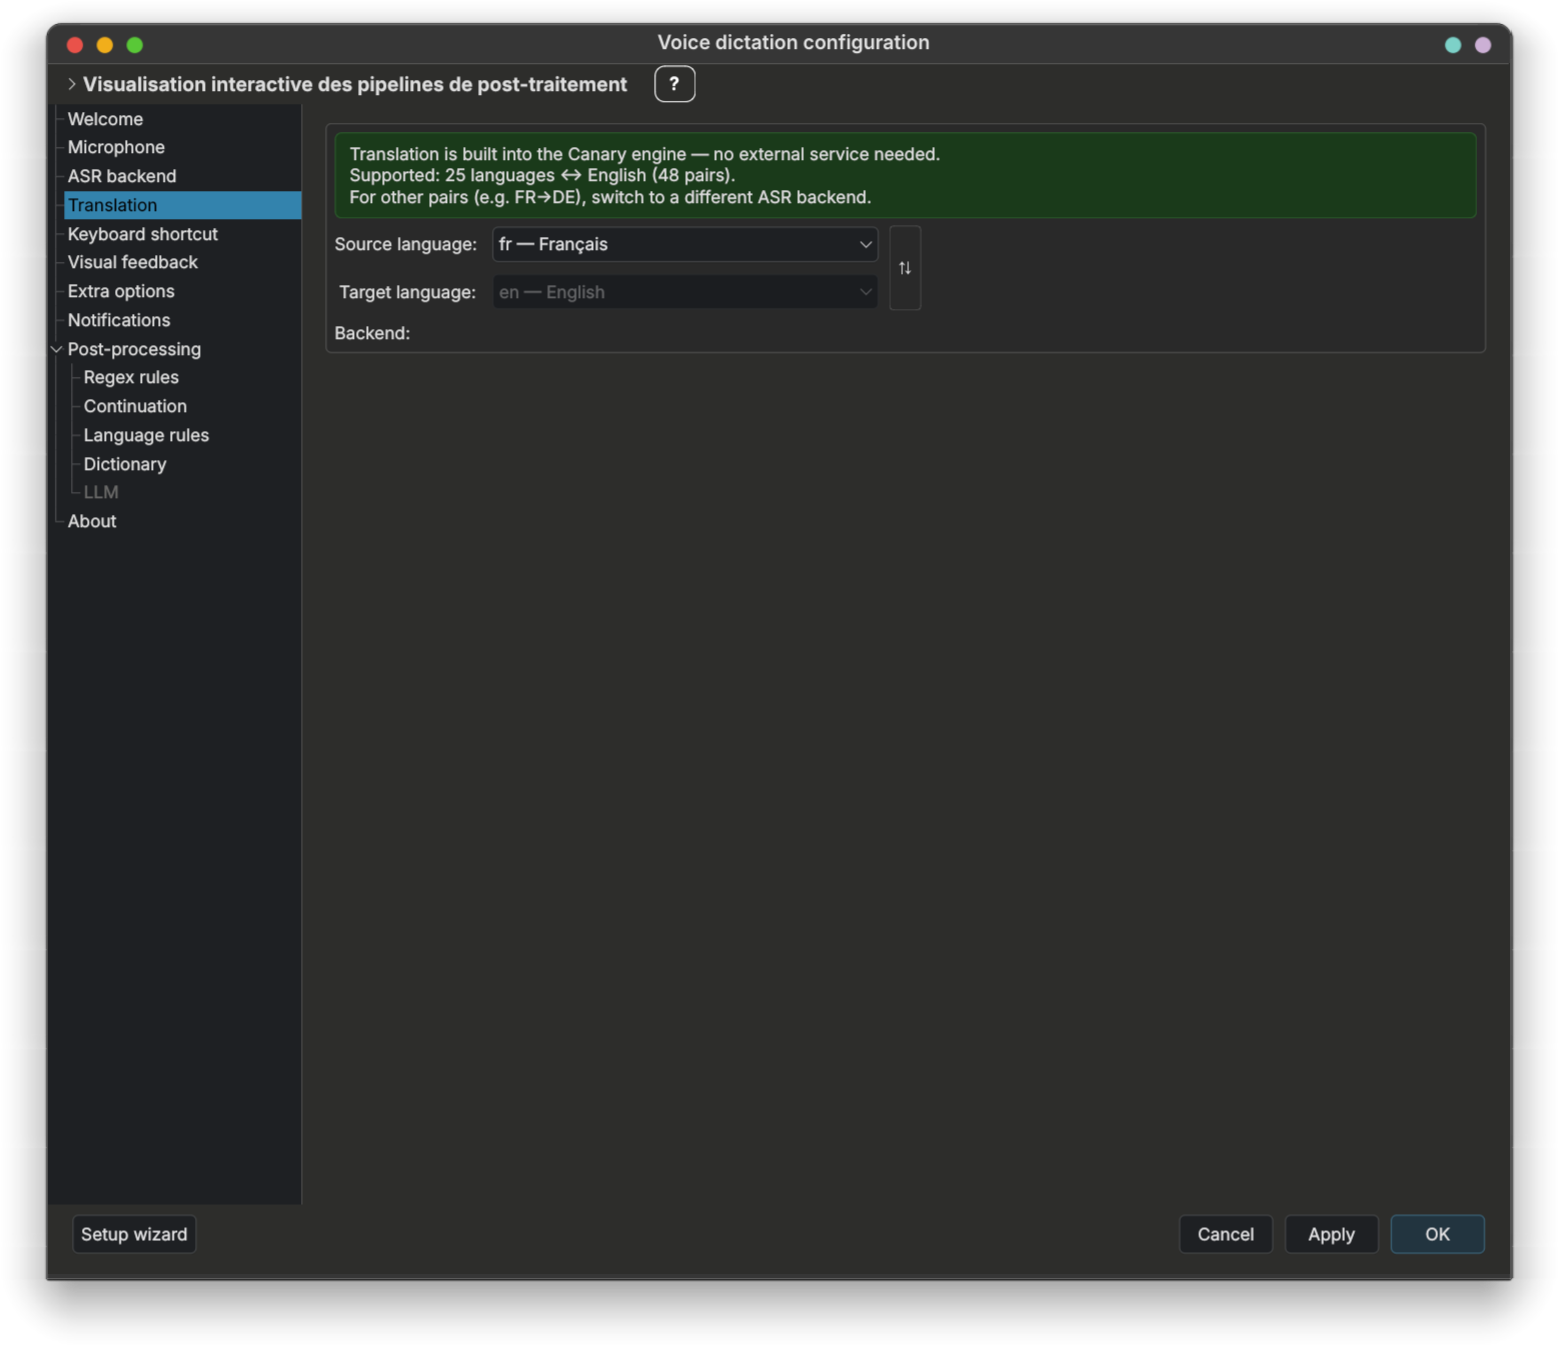This screenshot has height=1346, width=1558.
Task: Open the Dictionary settings page
Action: coord(125,464)
